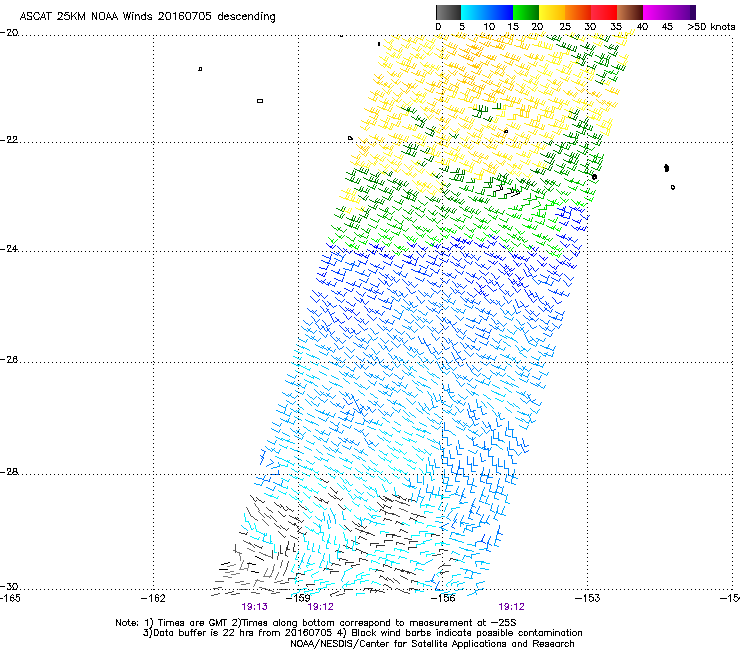This screenshot has width=740, height=650.
Task: Click the '-24' latitude axis label
Action: point(9,249)
